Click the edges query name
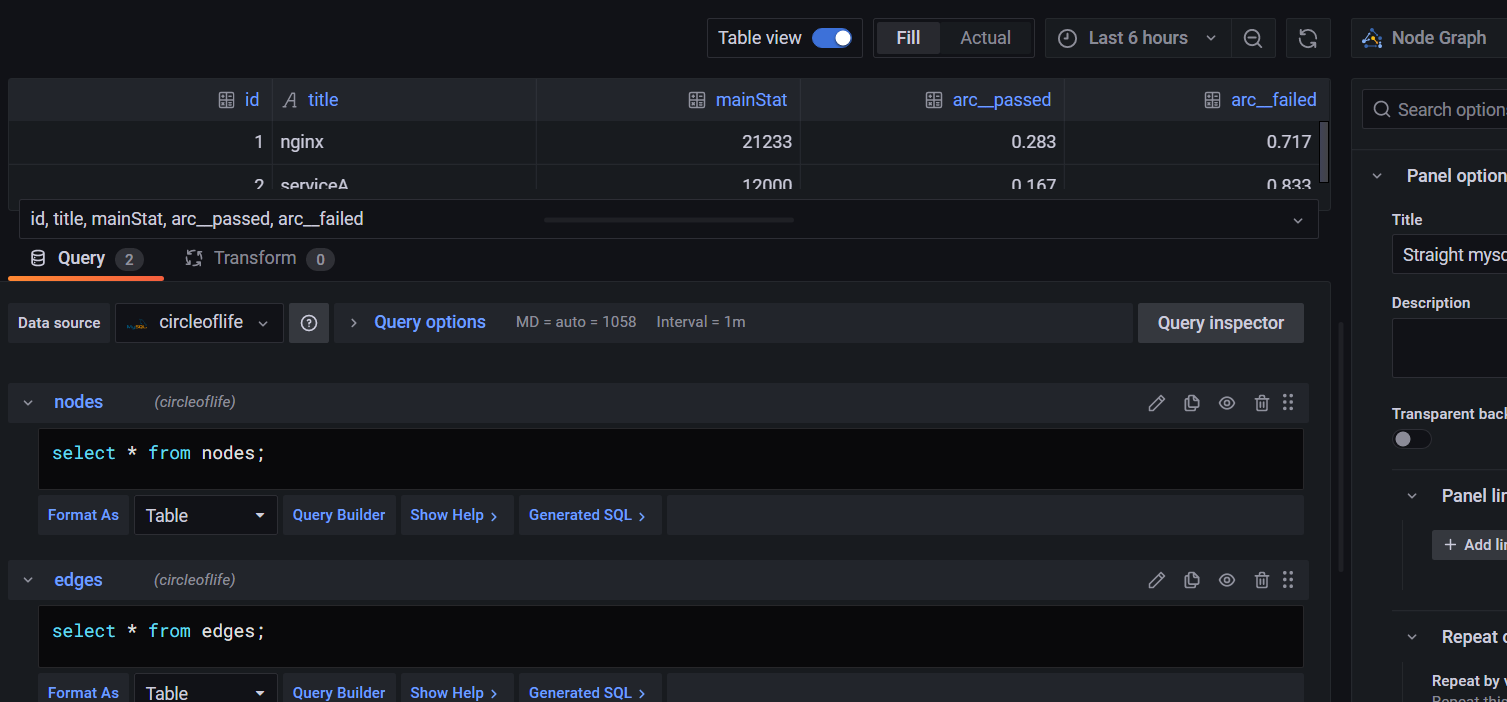This screenshot has width=1507, height=702. point(79,580)
